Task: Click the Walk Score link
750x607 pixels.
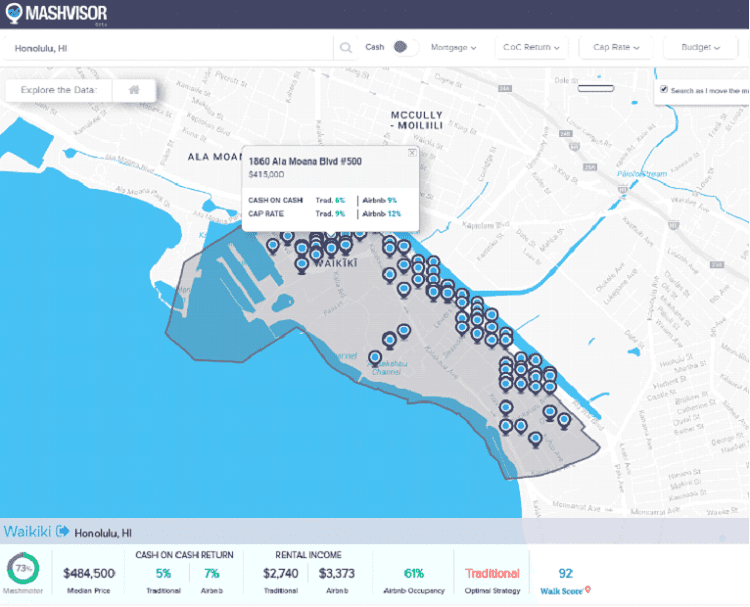Action: [x=561, y=589]
